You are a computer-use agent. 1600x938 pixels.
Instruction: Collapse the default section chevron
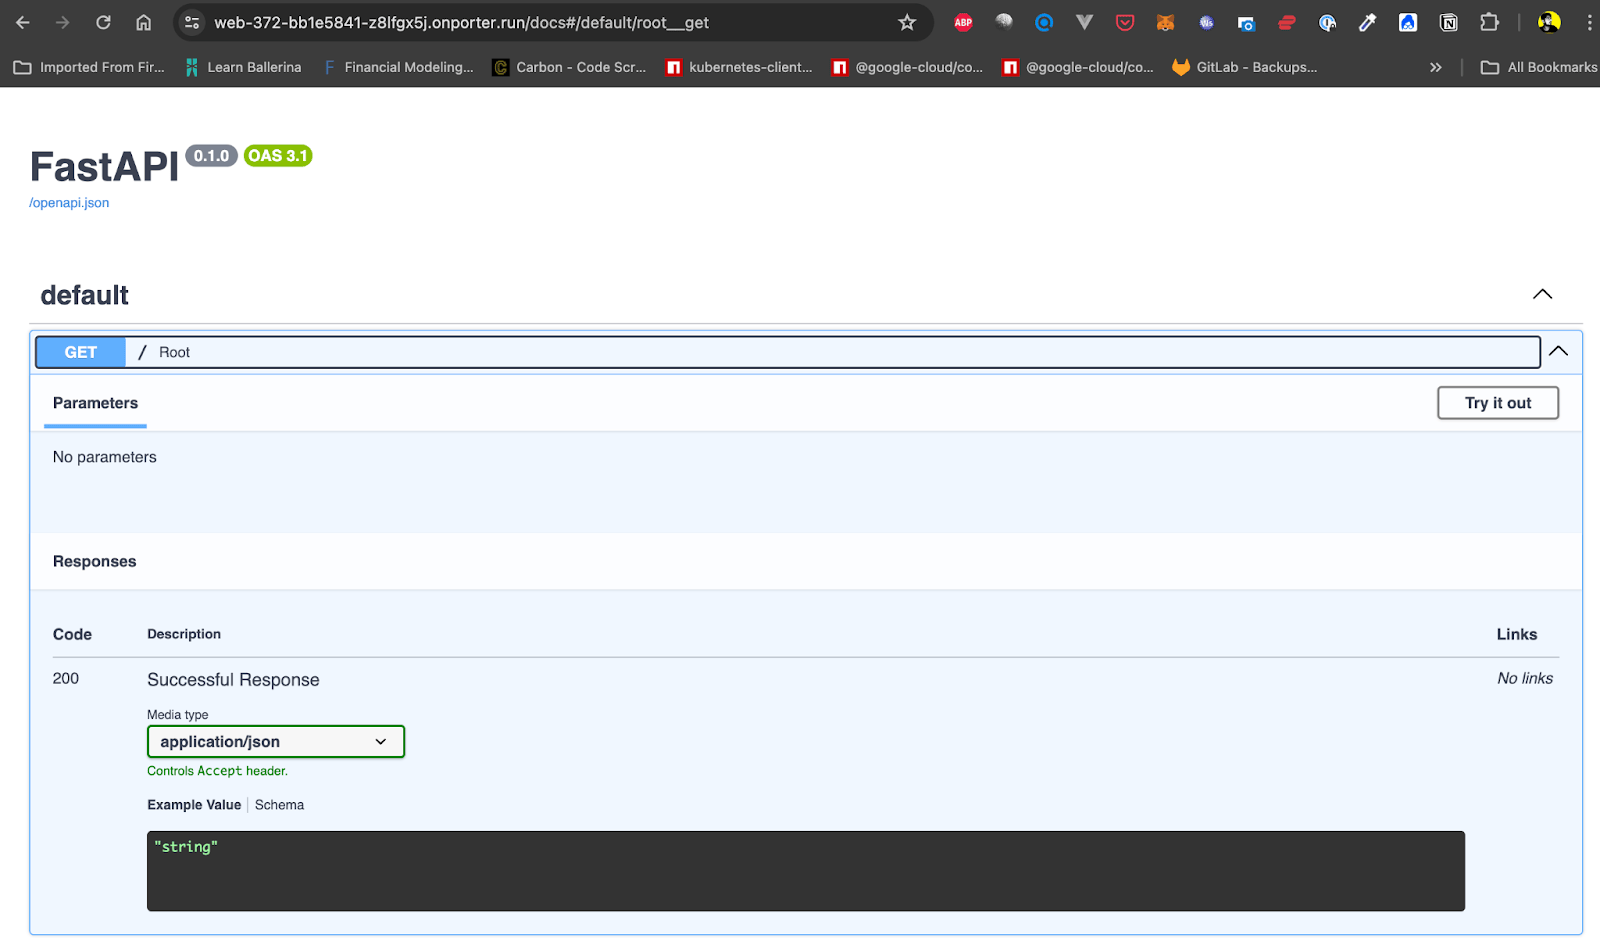pyautogui.click(x=1543, y=294)
